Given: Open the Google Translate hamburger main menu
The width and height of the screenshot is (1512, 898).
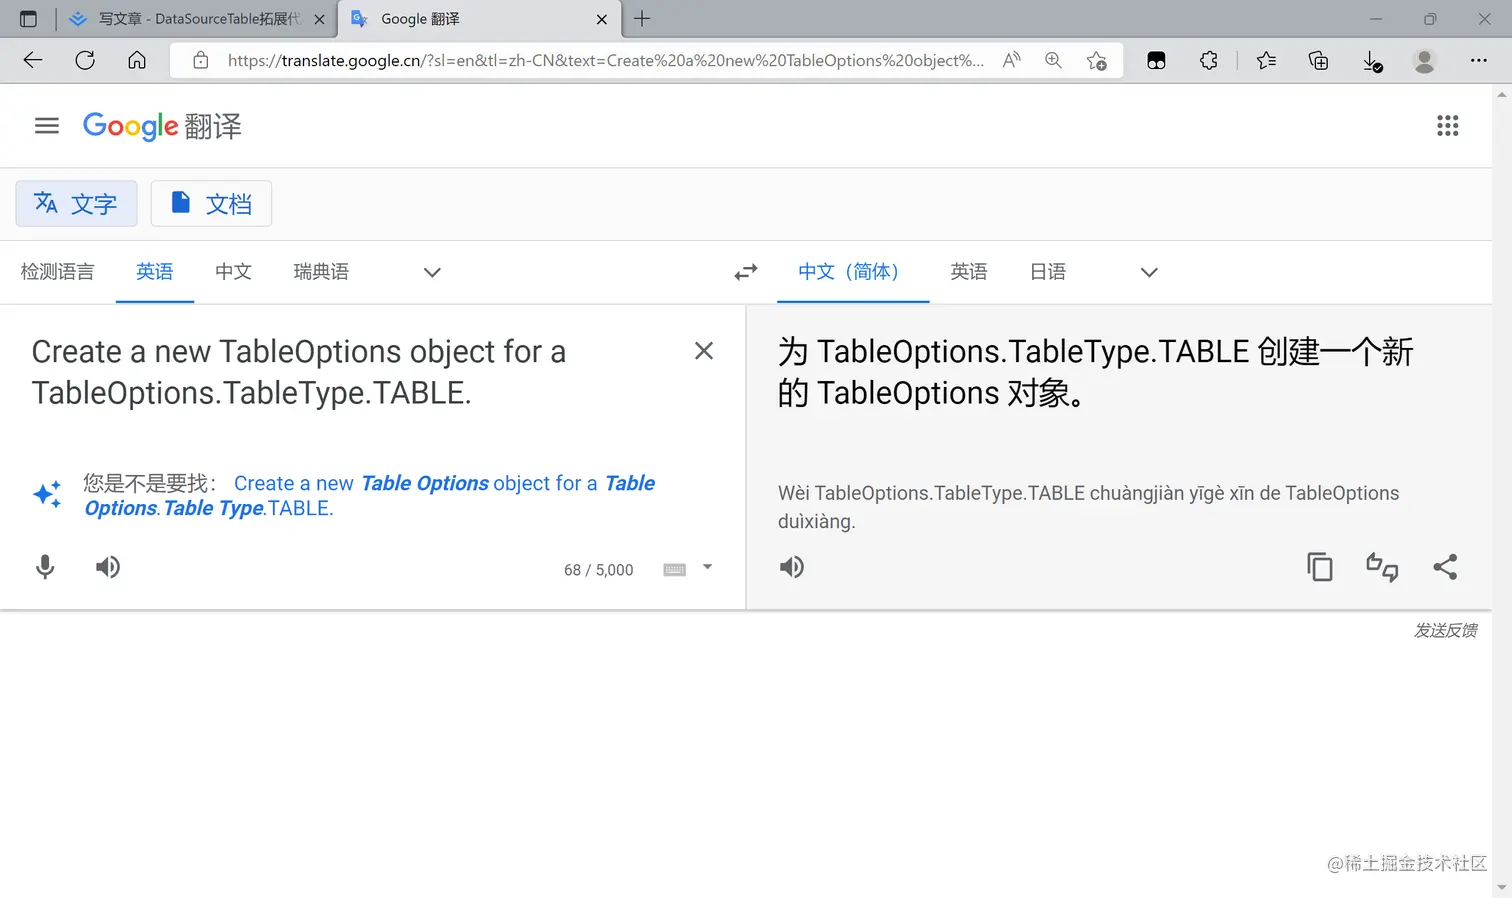Looking at the screenshot, I should [x=47, y=126].
